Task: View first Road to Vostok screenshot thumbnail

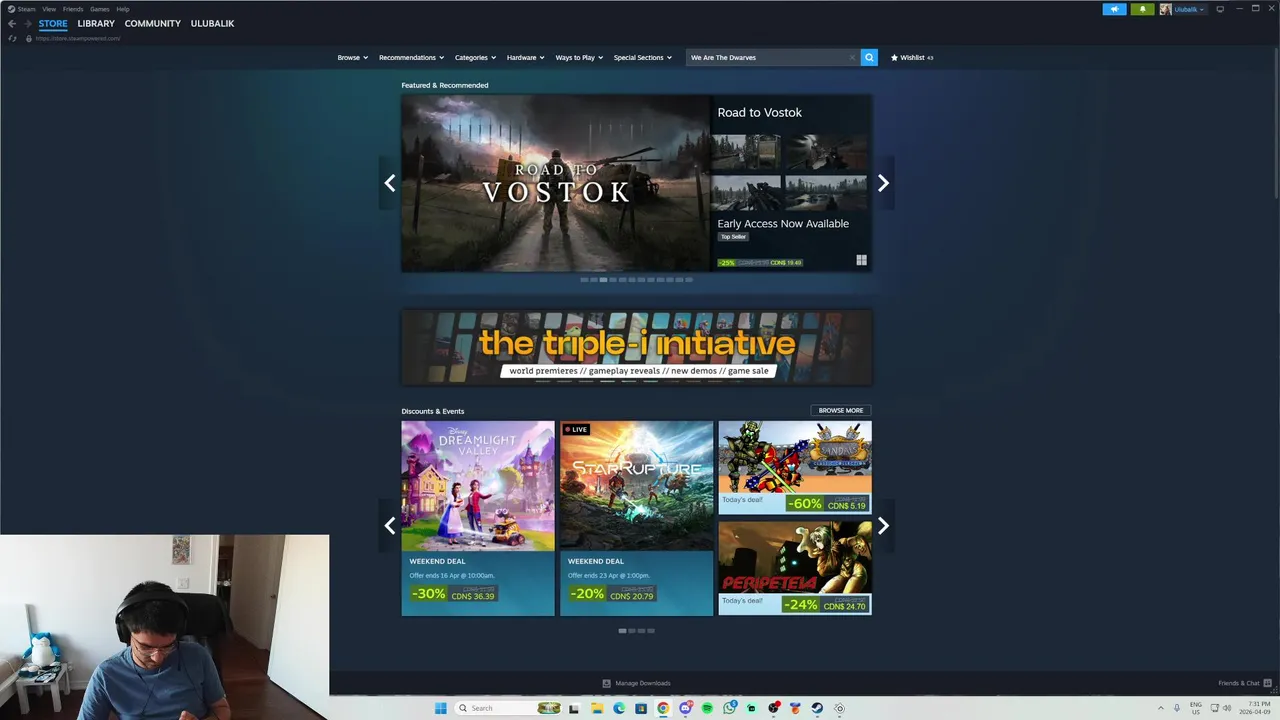Action: [x=746, y=152]
